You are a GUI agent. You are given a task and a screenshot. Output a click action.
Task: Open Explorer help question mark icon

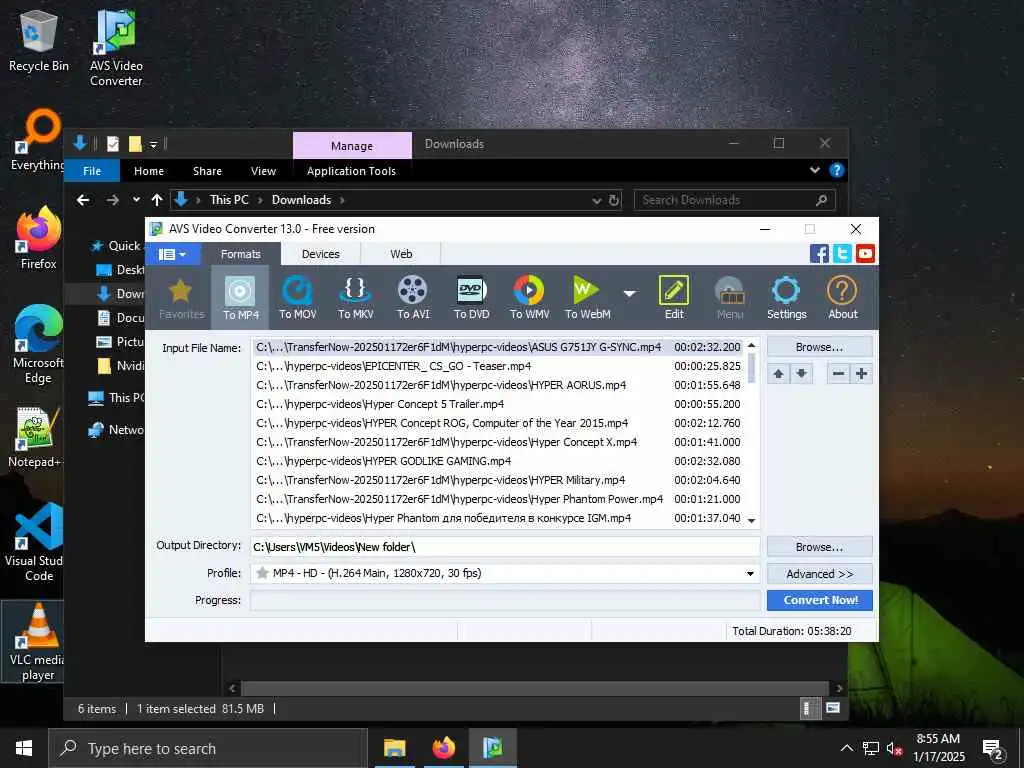(x=836, y=170)
